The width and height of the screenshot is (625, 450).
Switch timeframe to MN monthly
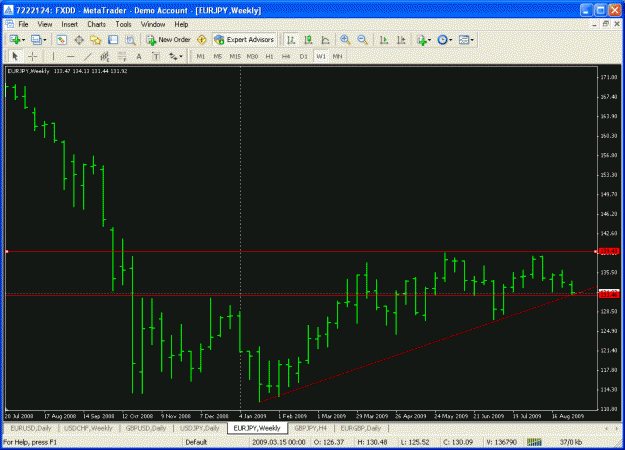coord(338,57)
